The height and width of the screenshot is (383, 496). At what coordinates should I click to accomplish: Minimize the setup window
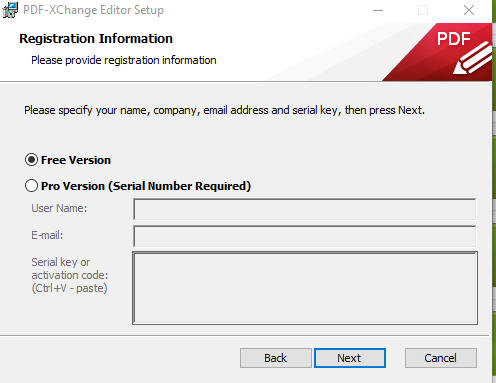coord(378,10)
